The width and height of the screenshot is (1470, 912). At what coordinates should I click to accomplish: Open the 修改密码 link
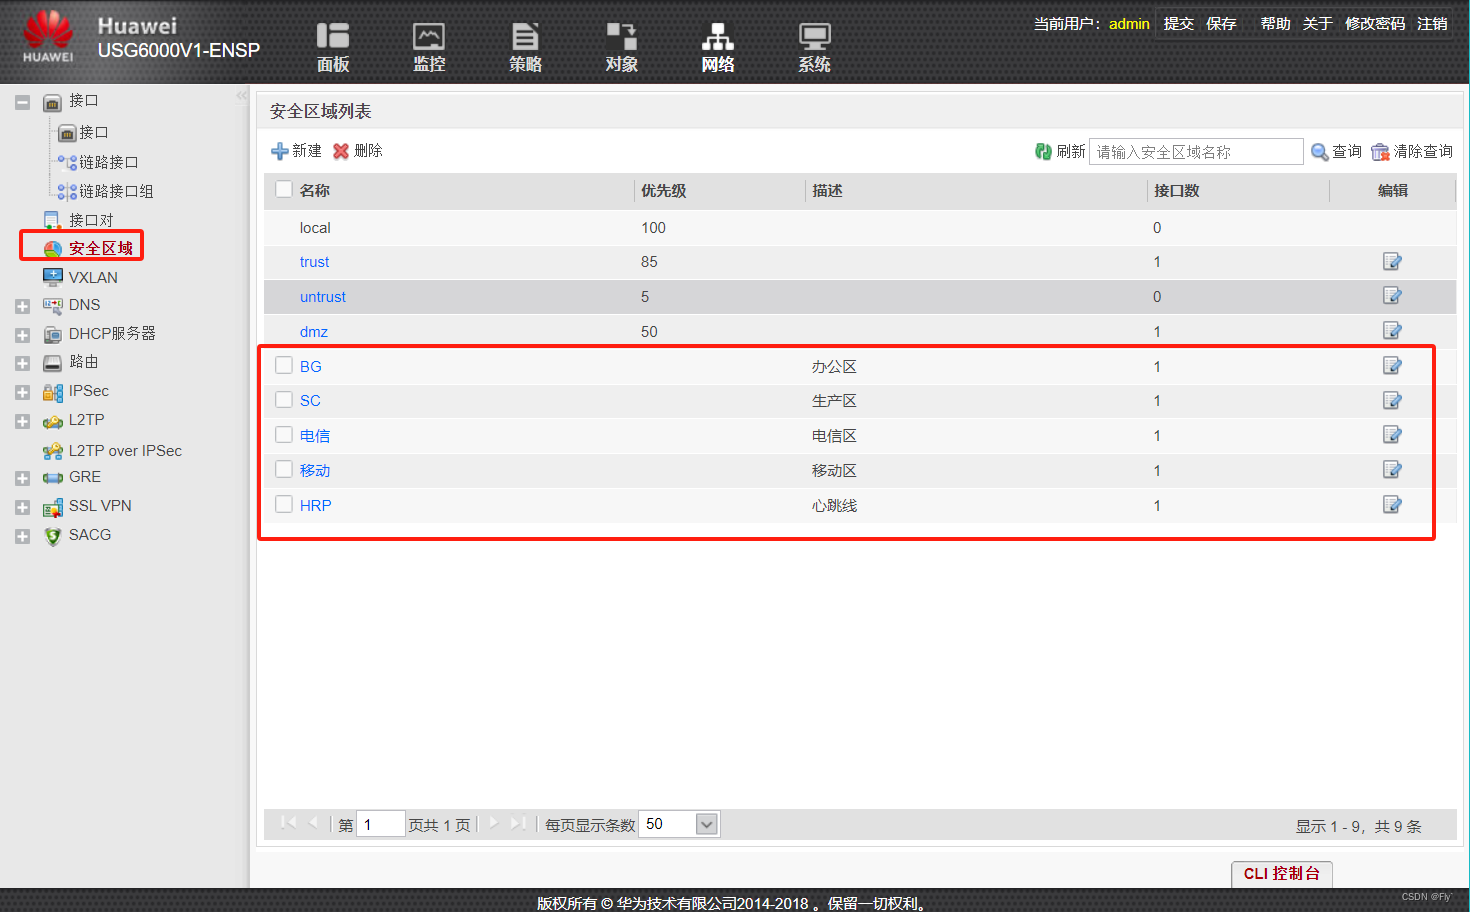coord(1375,23)
